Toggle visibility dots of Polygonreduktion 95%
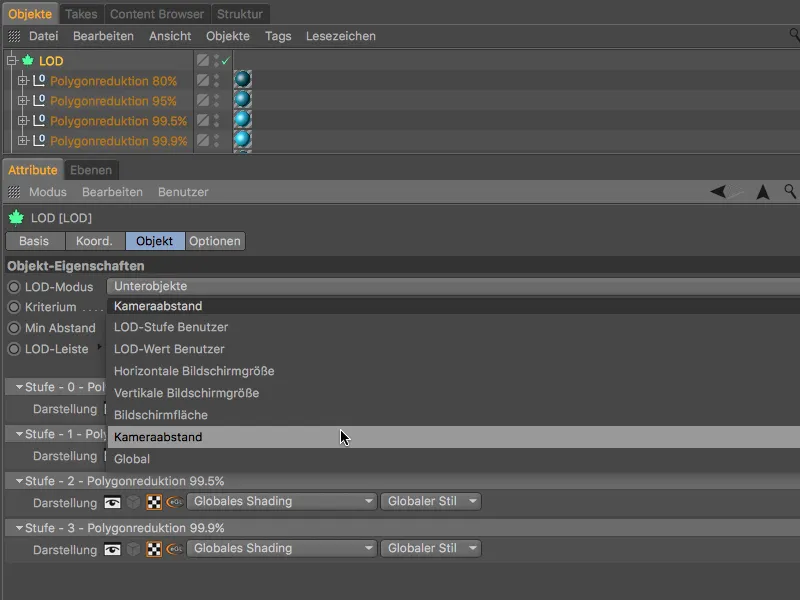800x600 pixels. coord(216,101)
